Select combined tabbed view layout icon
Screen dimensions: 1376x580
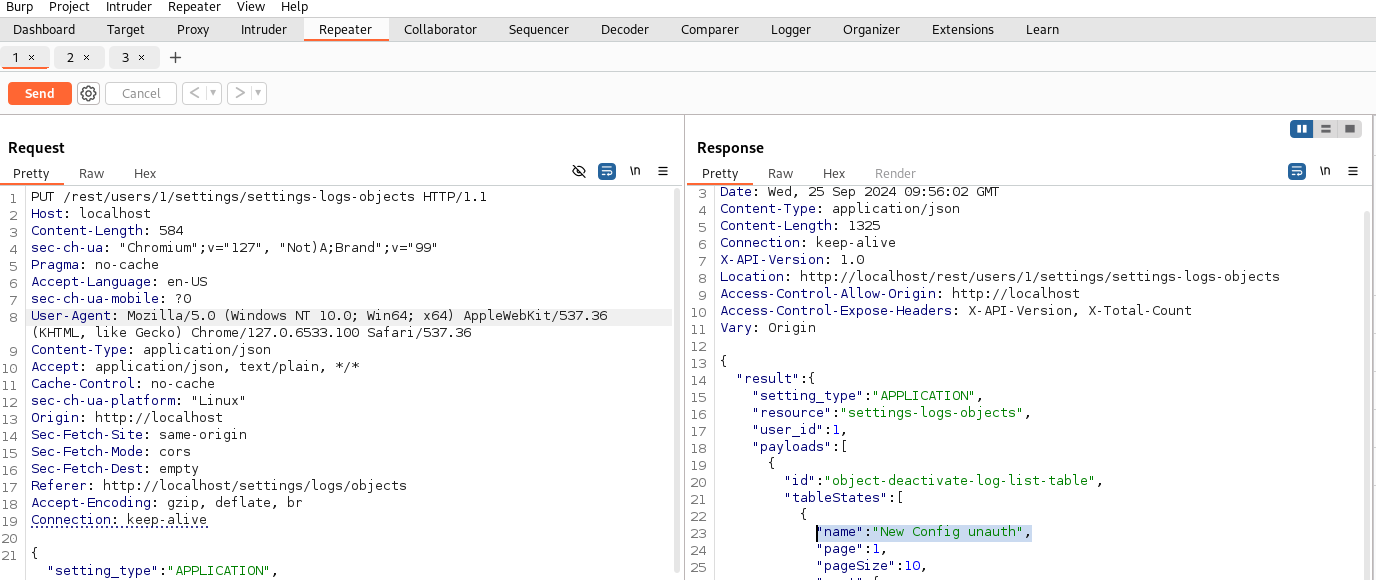(x=1350, y=129)
